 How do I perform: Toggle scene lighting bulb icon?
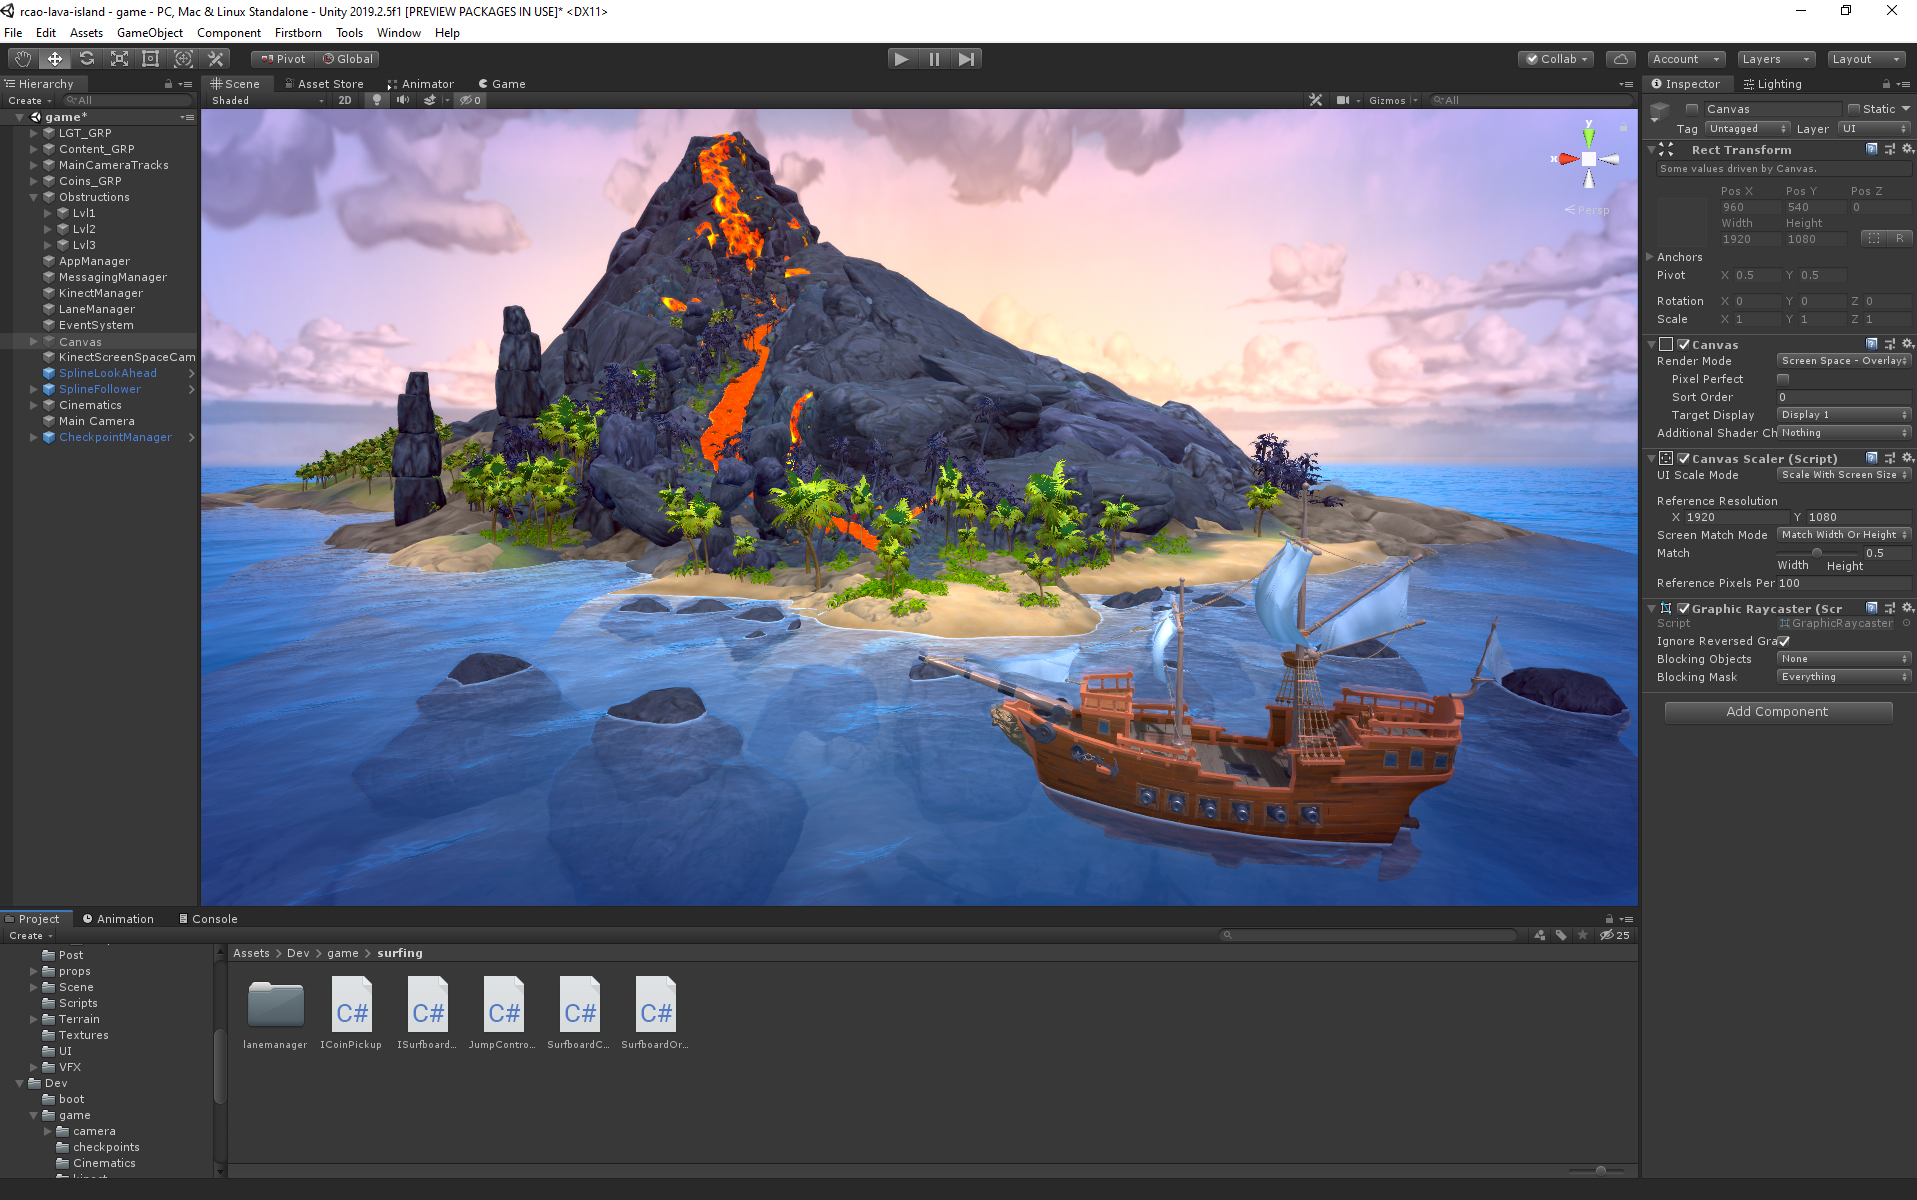377,100
